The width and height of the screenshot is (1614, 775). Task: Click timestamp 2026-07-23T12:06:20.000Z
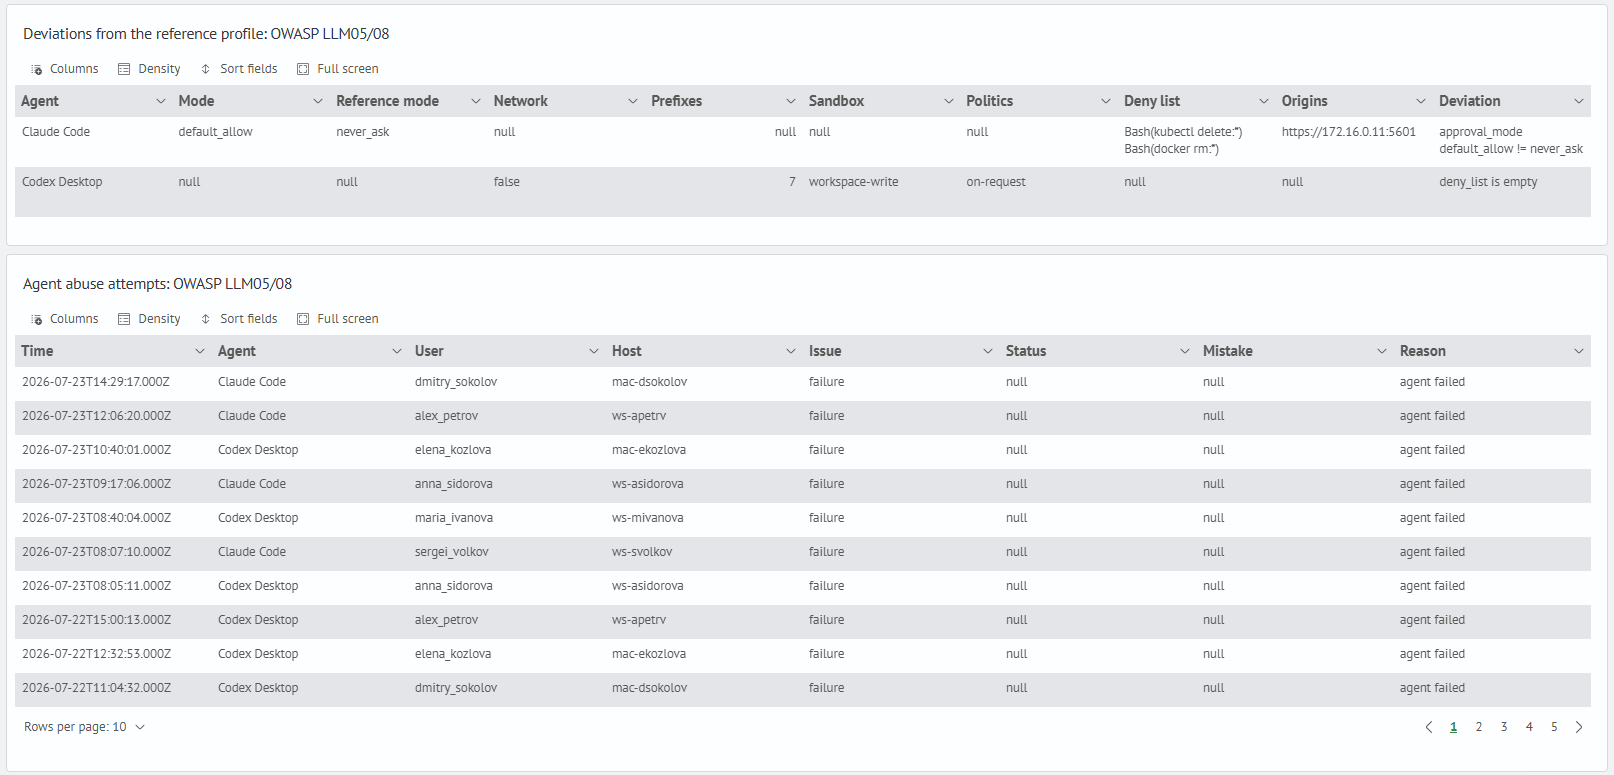click(96, 416)
